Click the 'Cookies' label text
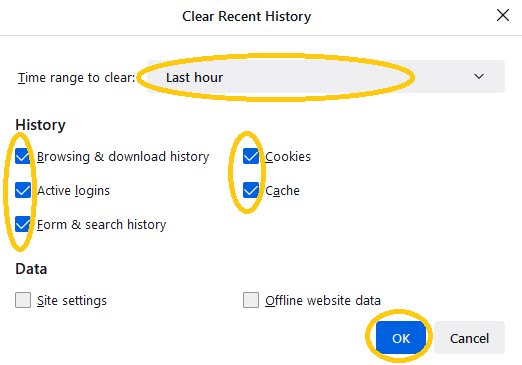522x365 pixels. (x=288, y=157)
